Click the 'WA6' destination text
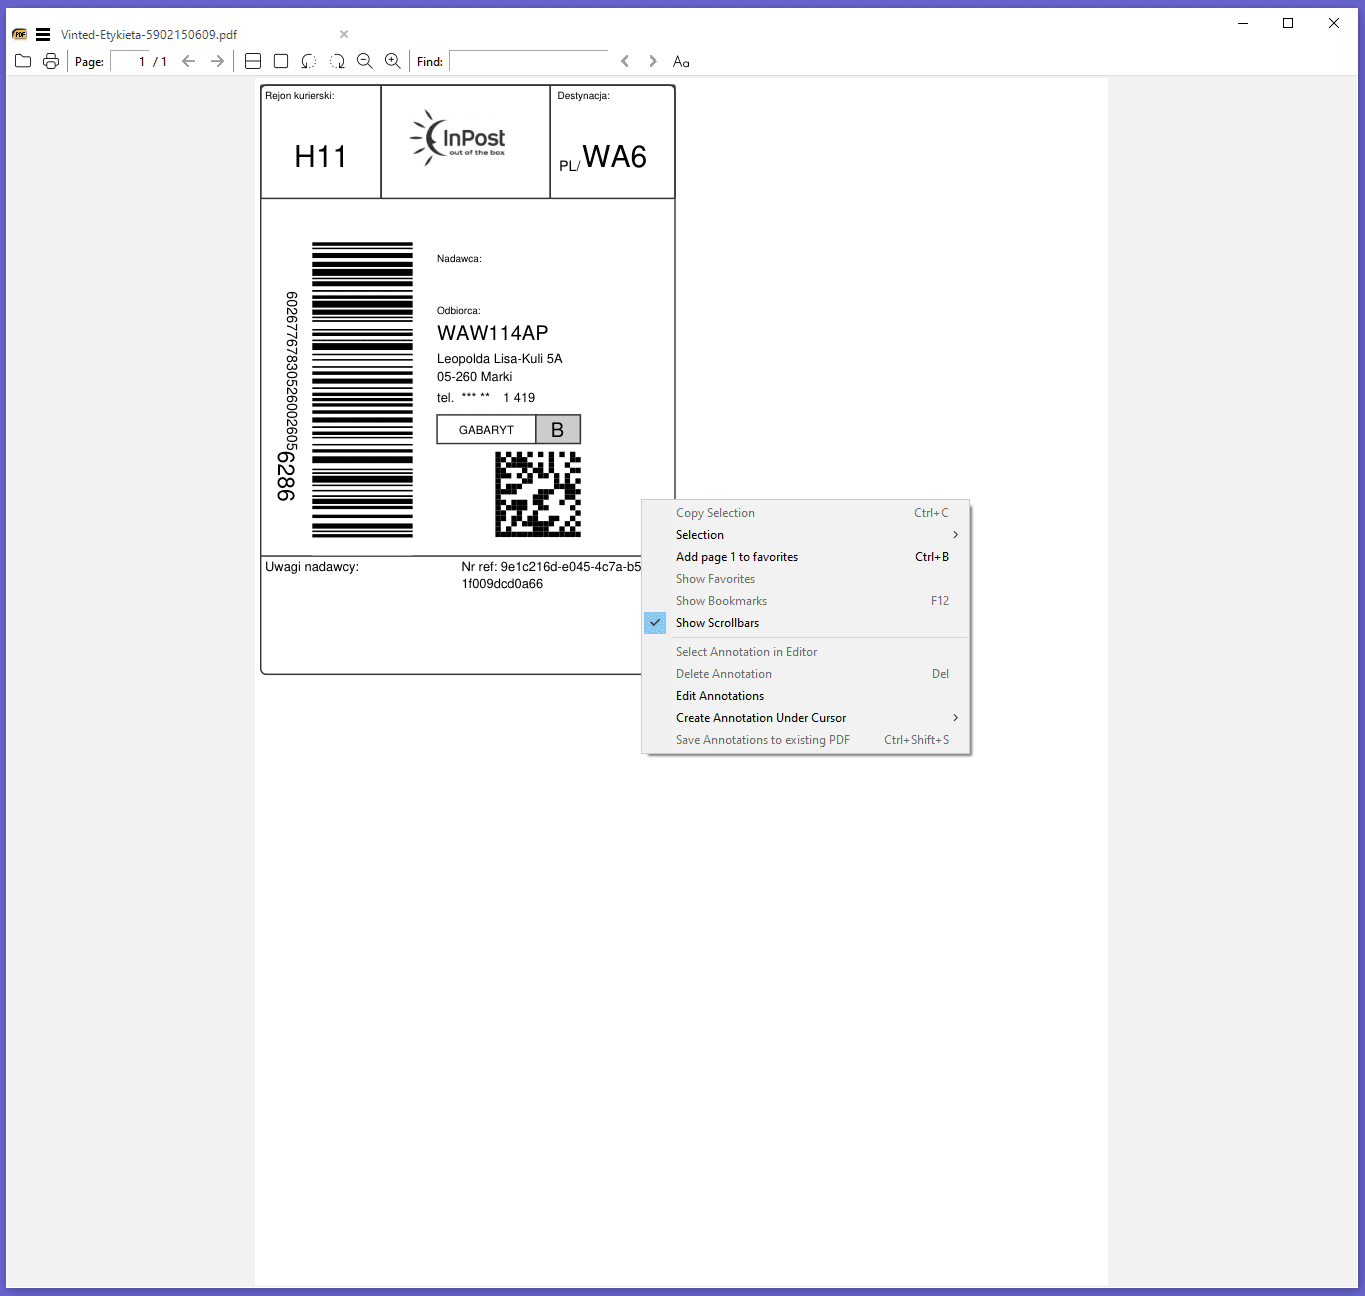 point(615,157)
